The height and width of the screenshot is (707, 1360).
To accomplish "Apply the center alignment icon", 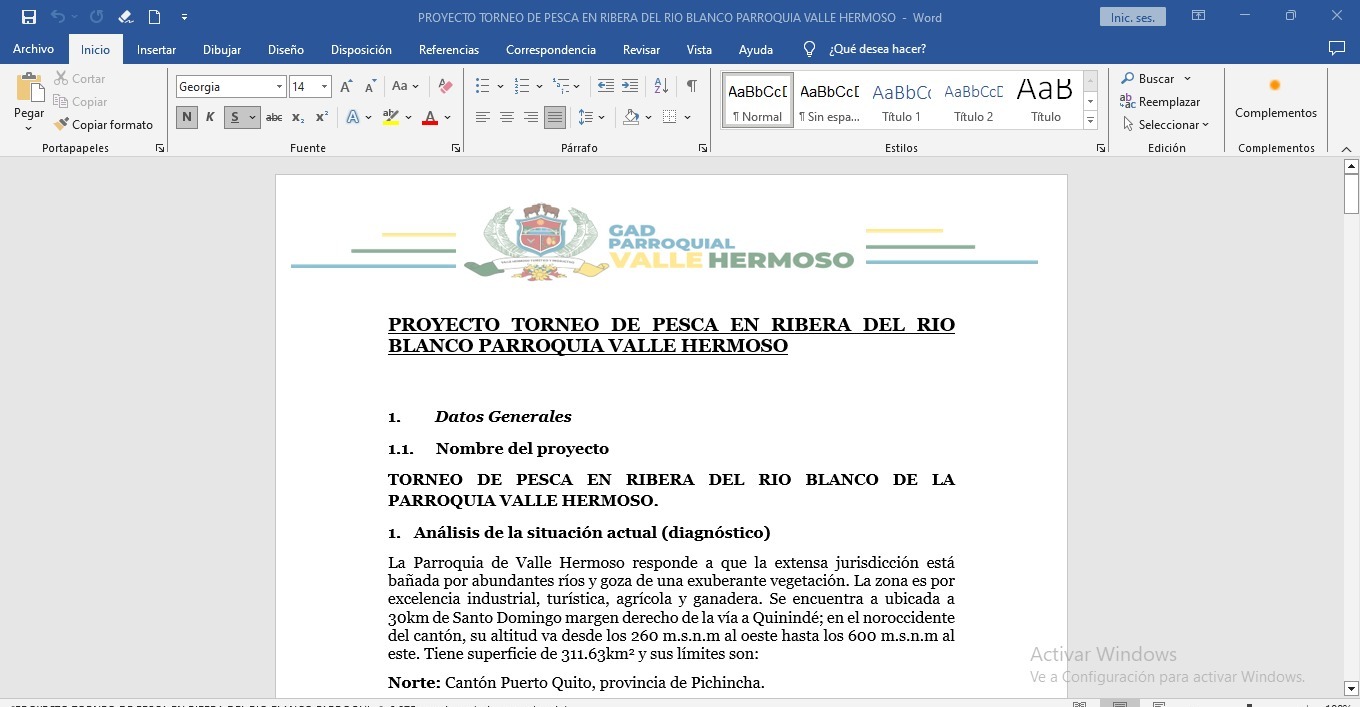I will [x=507, y=118].
